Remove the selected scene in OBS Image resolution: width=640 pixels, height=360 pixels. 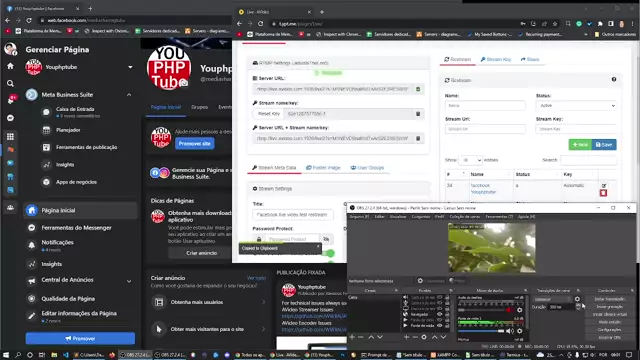pyautogui.click(x=361, y=337)
